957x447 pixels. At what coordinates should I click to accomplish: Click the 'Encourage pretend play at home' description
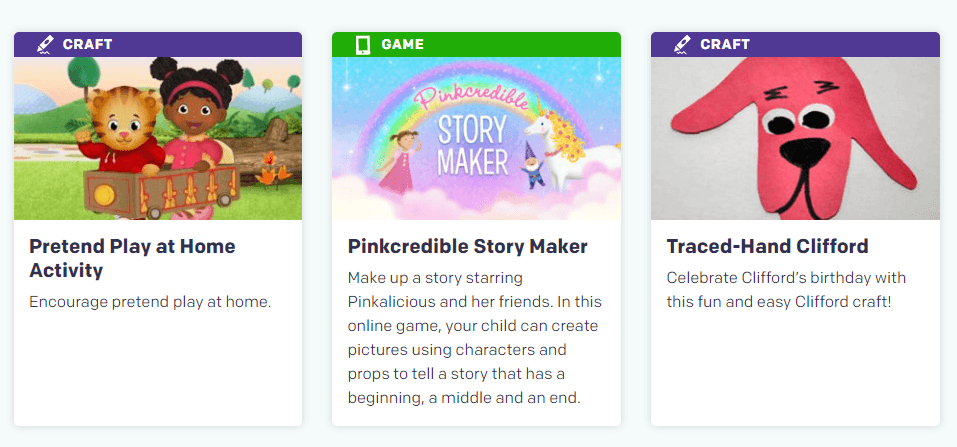tap(150, 302)
